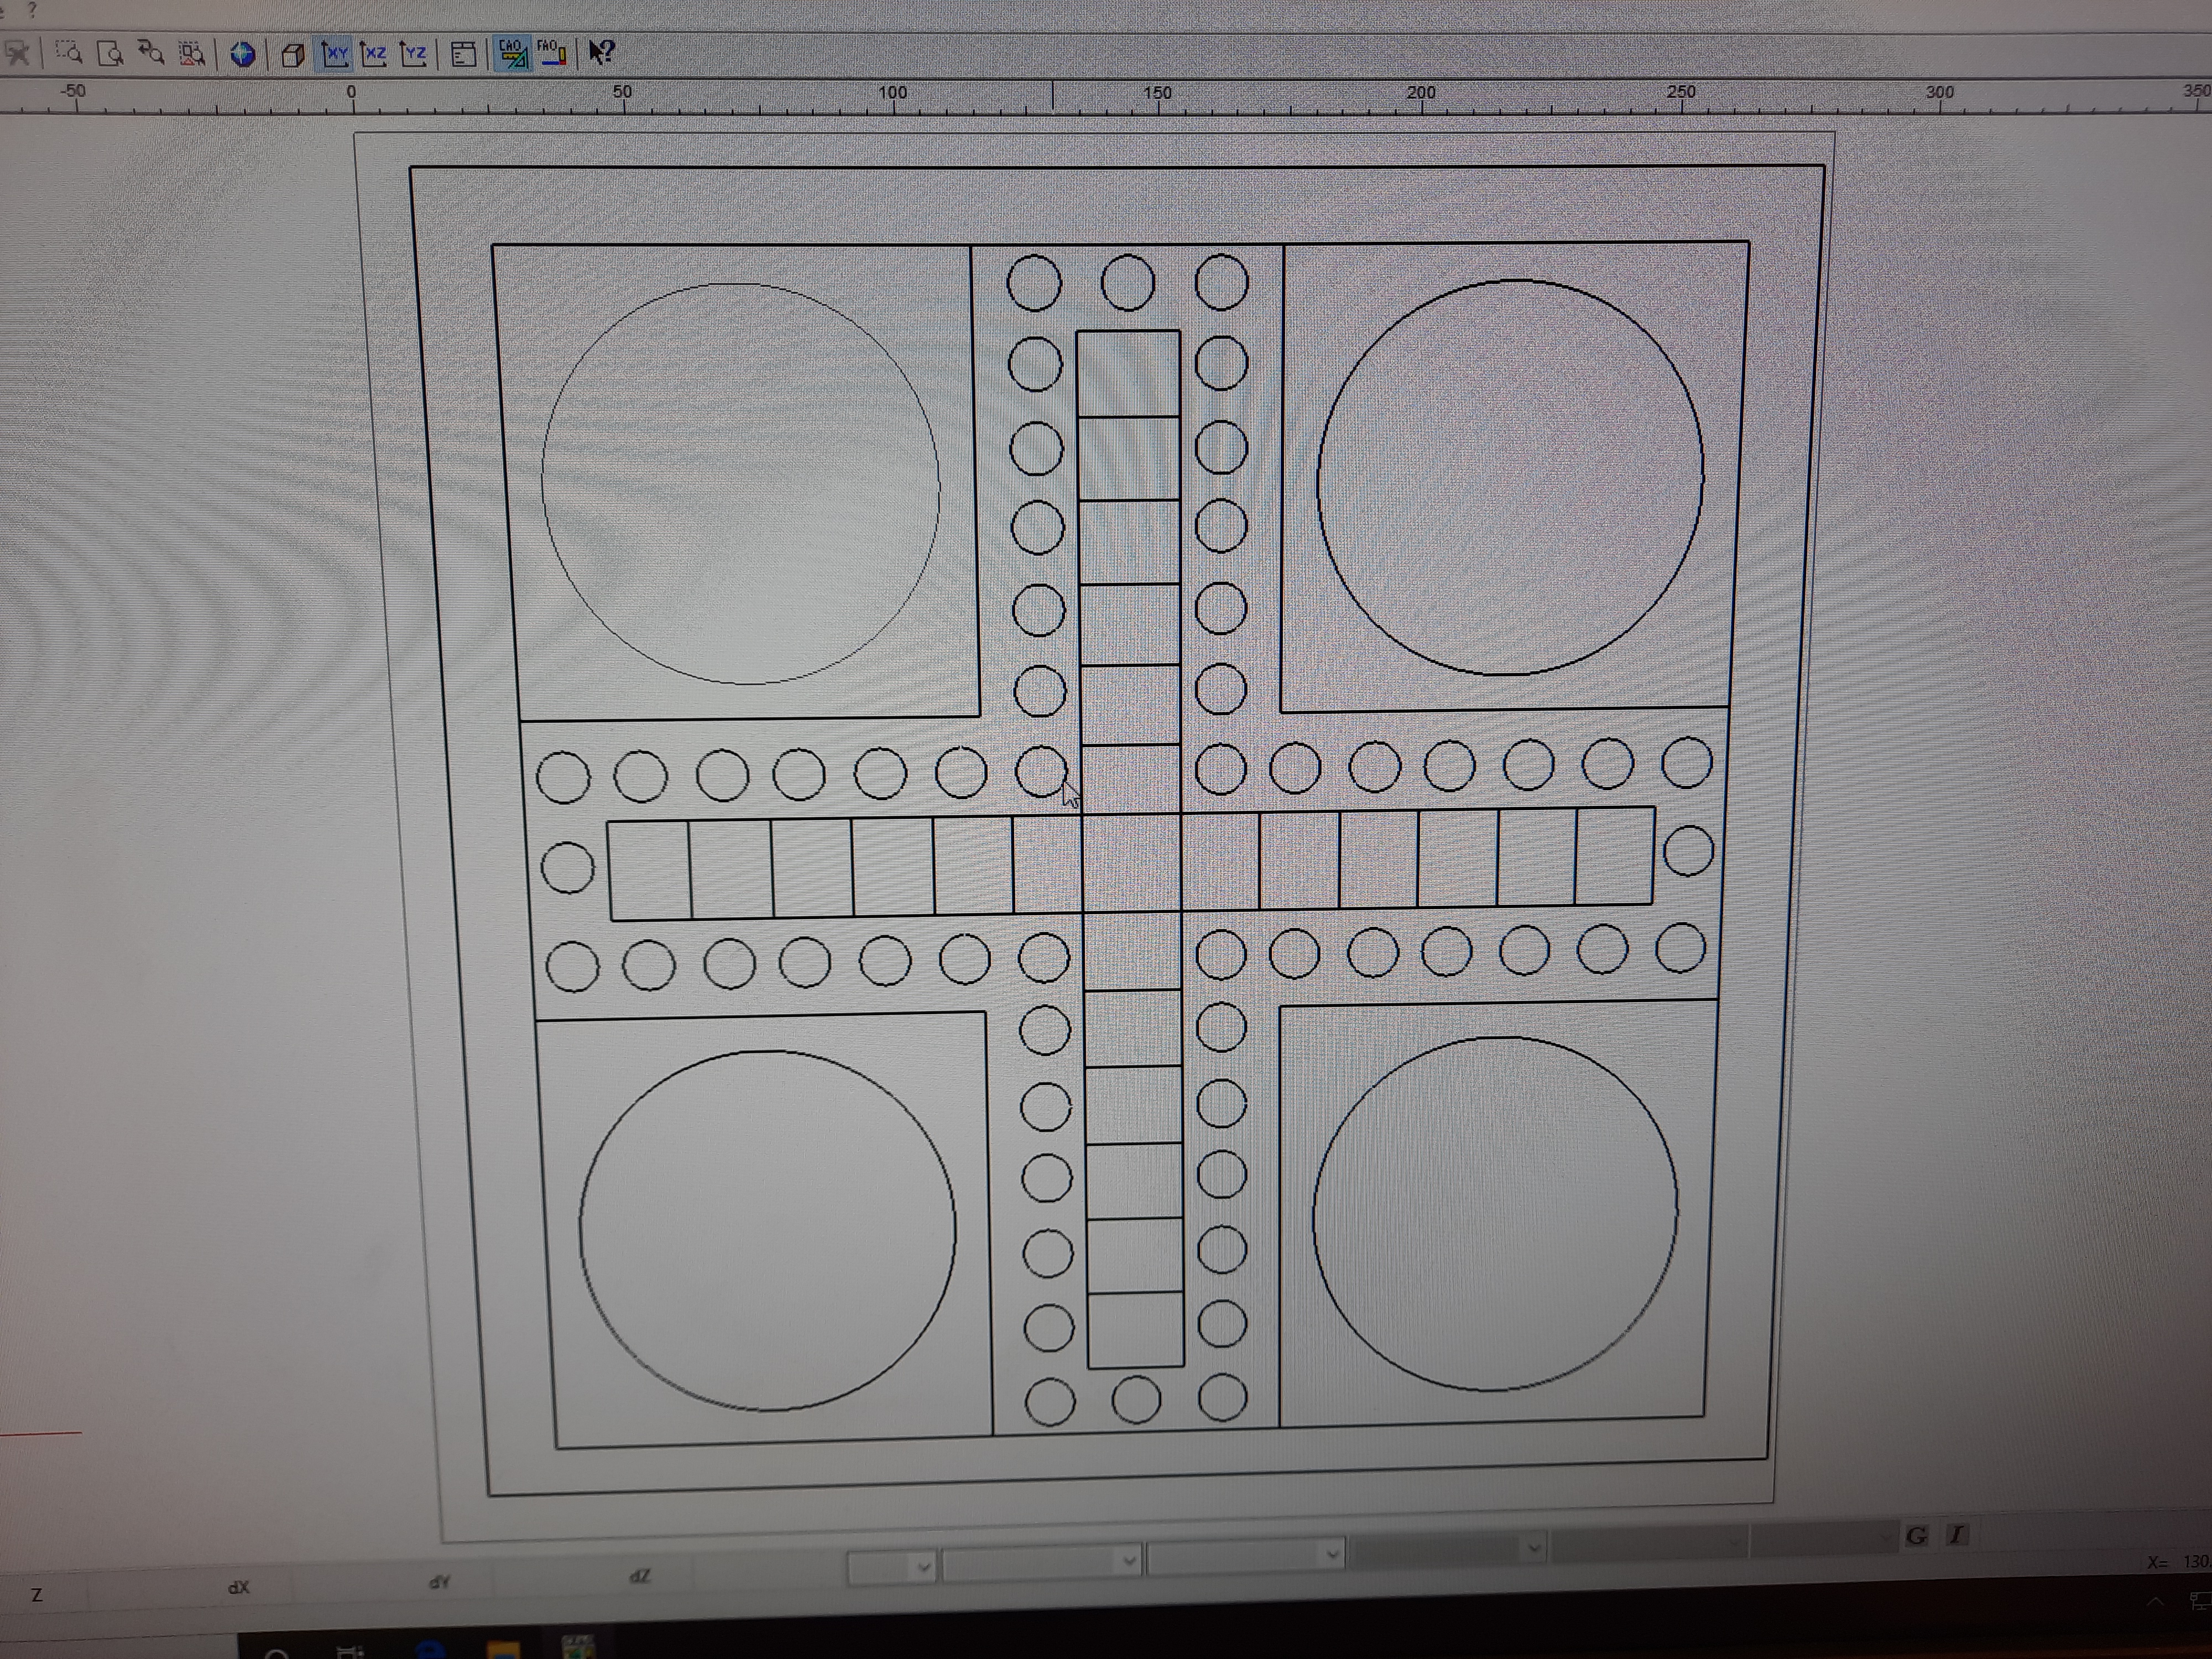Switch to FAO machining mode
Screen dimensions: 2212x1659
(551, 52)
